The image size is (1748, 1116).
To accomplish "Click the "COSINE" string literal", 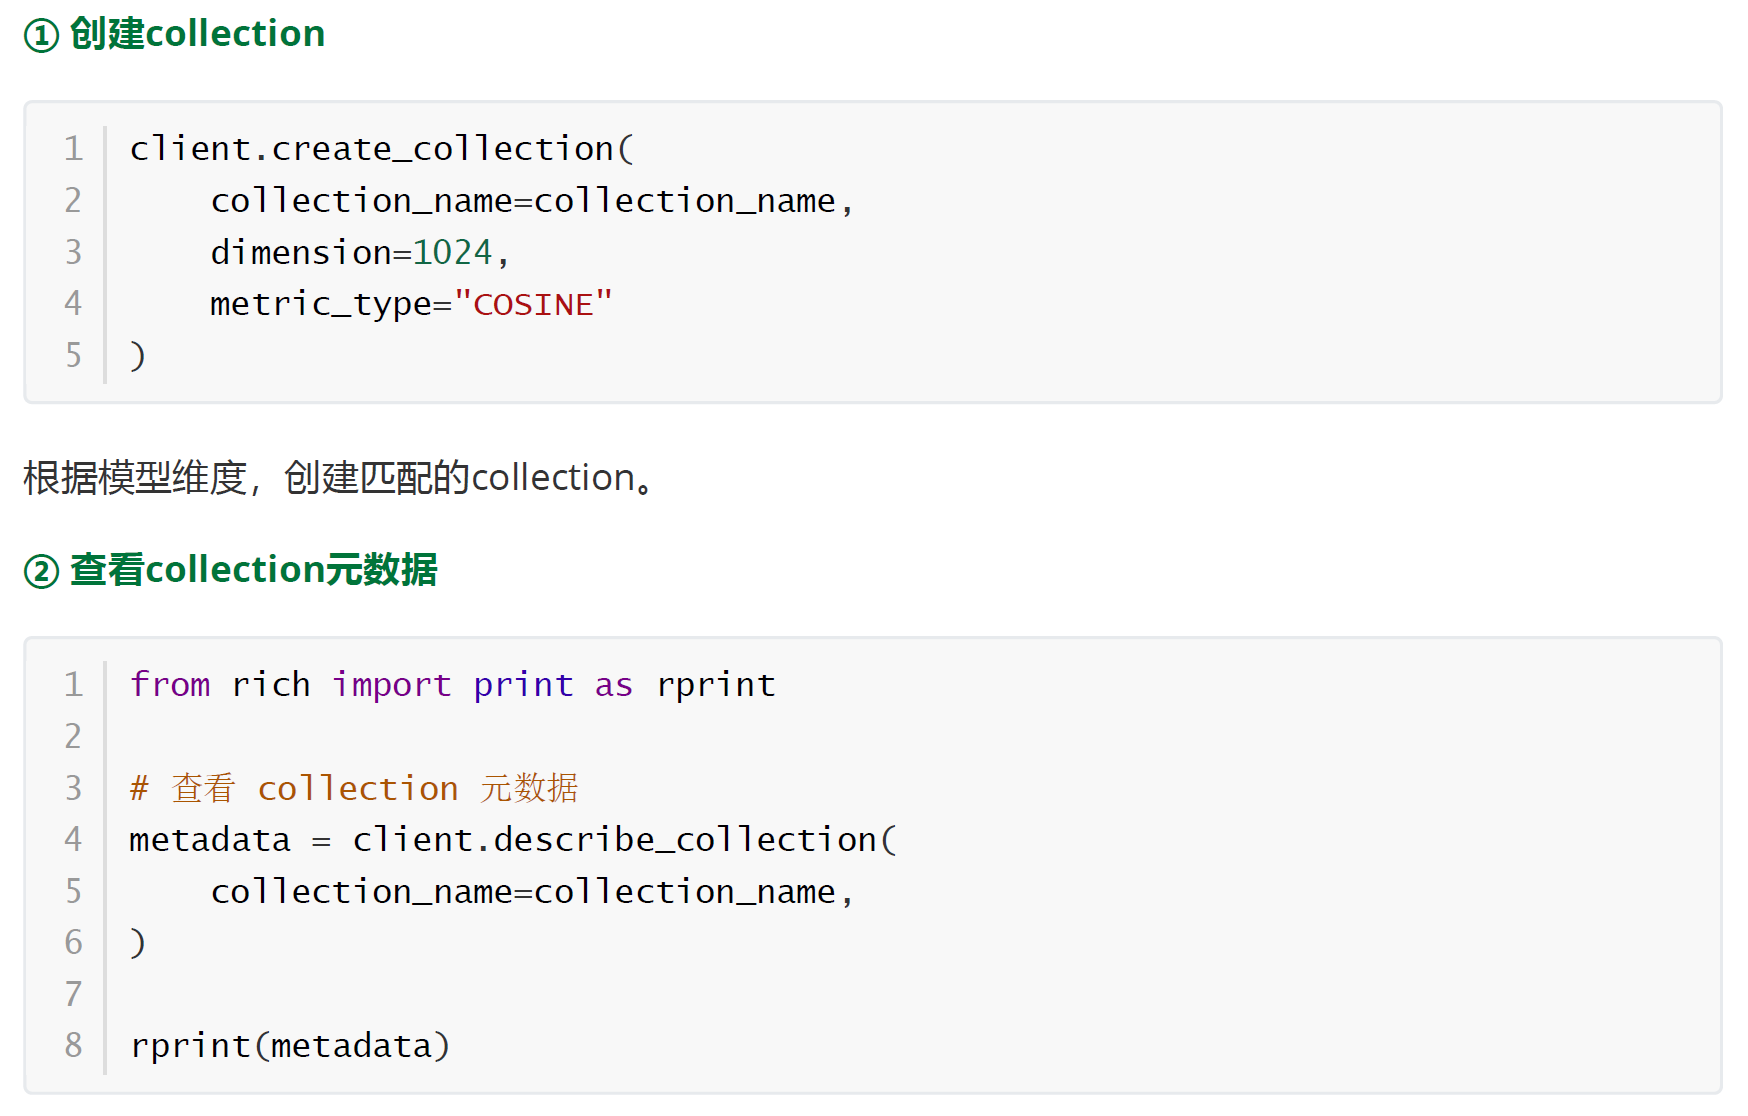I will [x=533, y=304].
